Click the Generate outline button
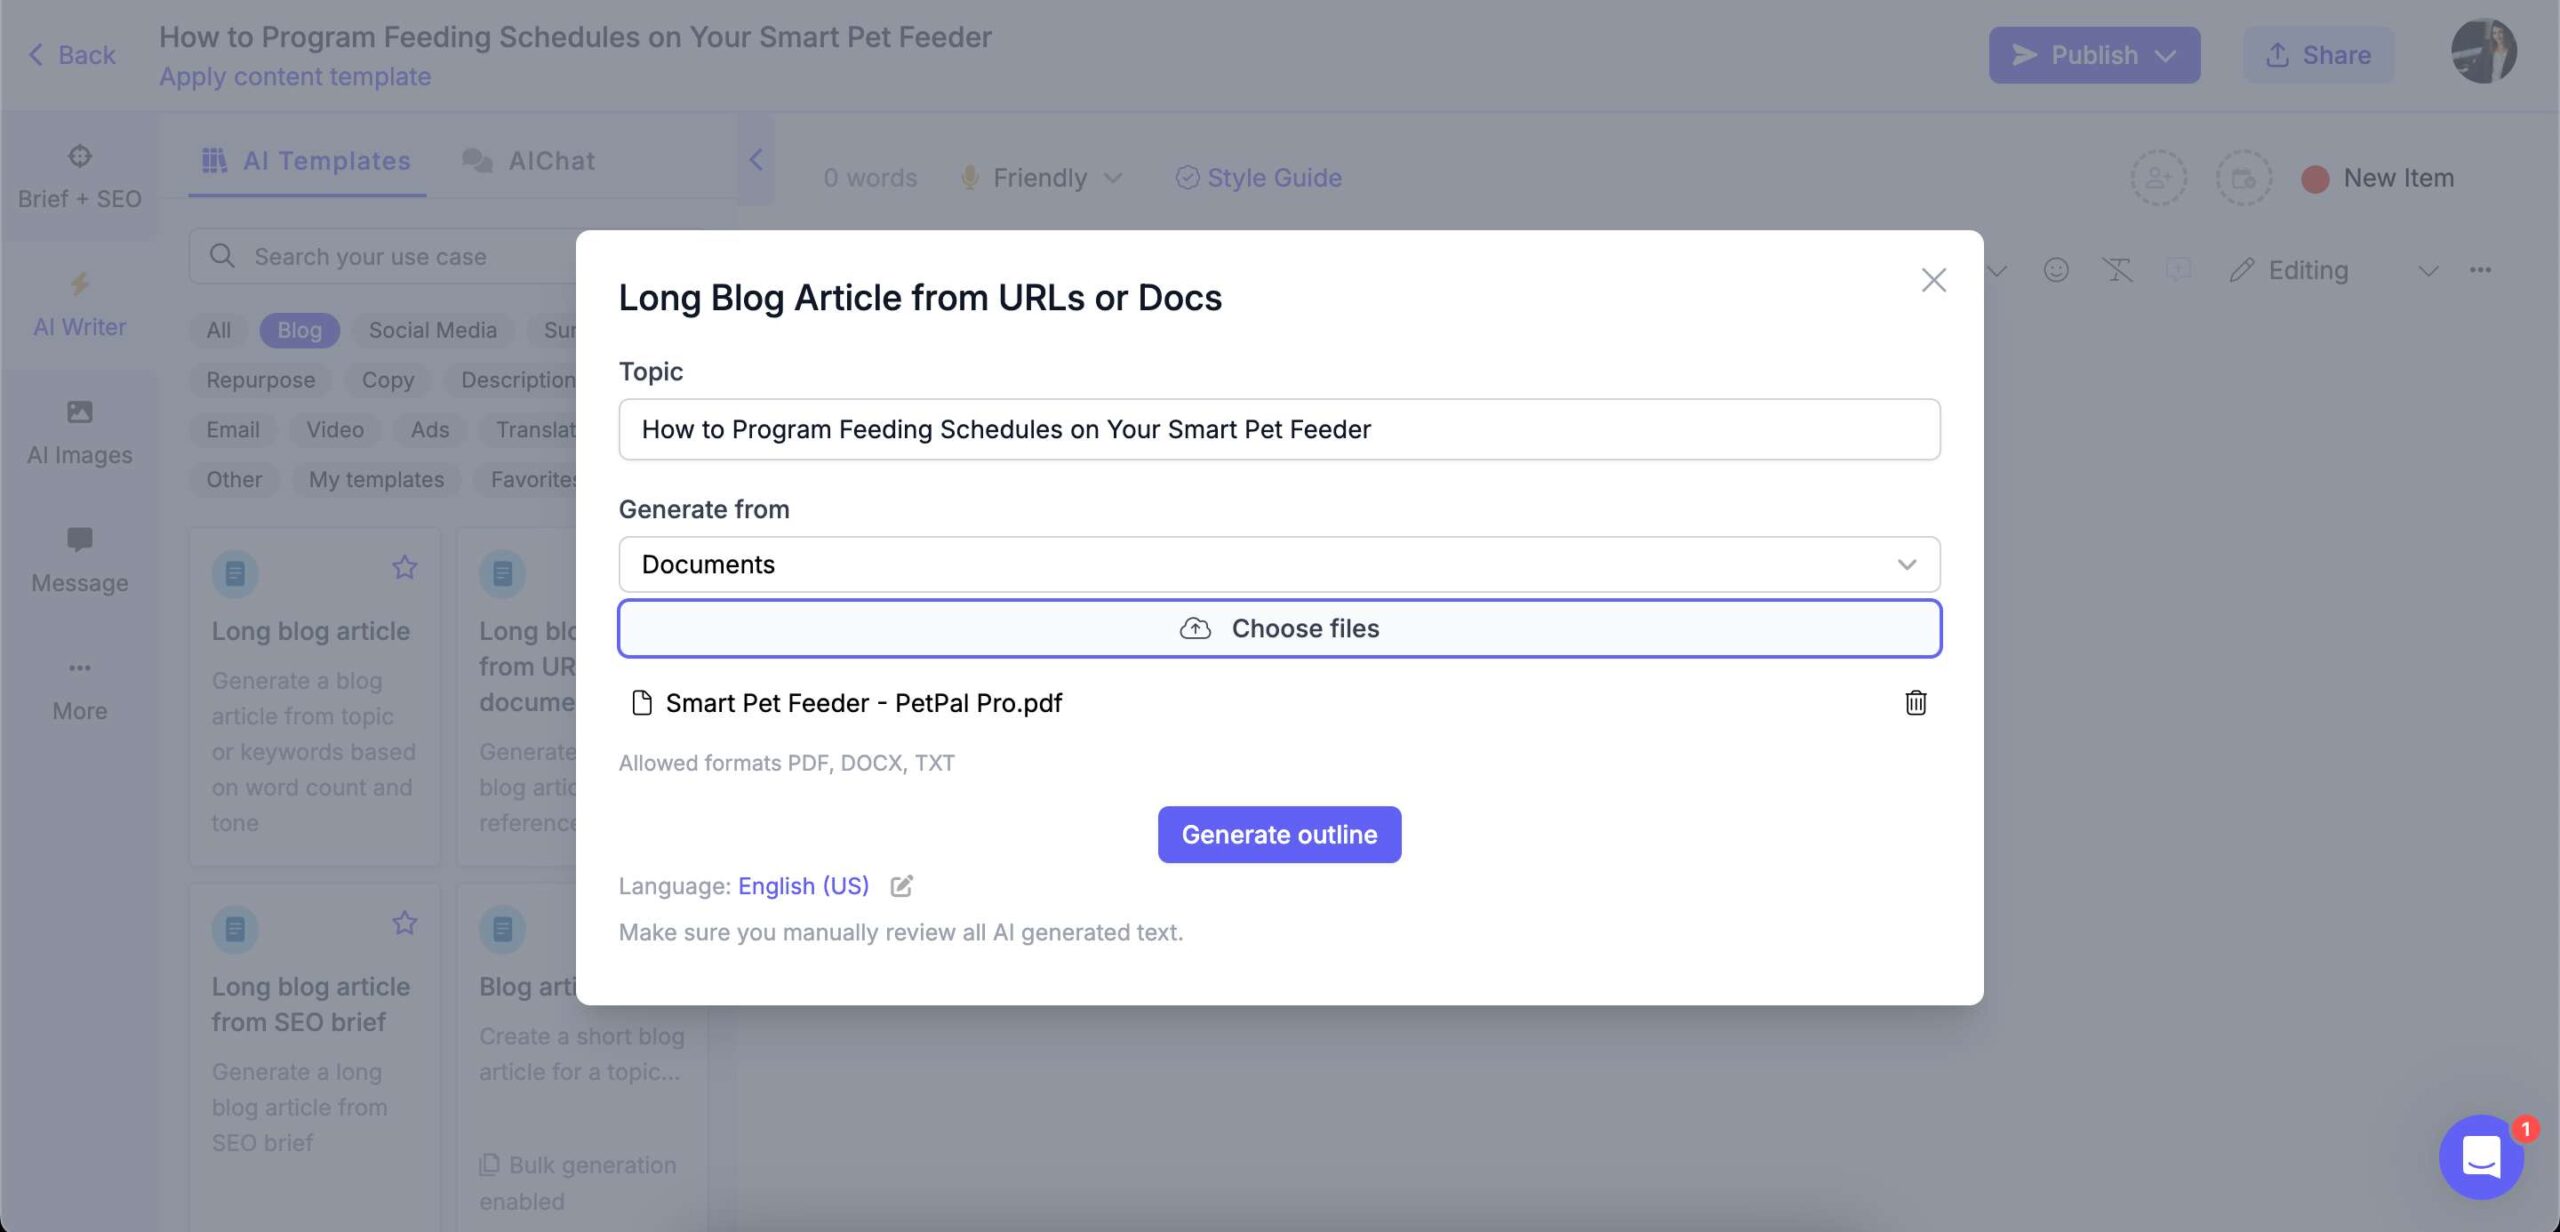This screenshot has height=1232, width=2560. pyautogui.click(x=1278, y=834)
